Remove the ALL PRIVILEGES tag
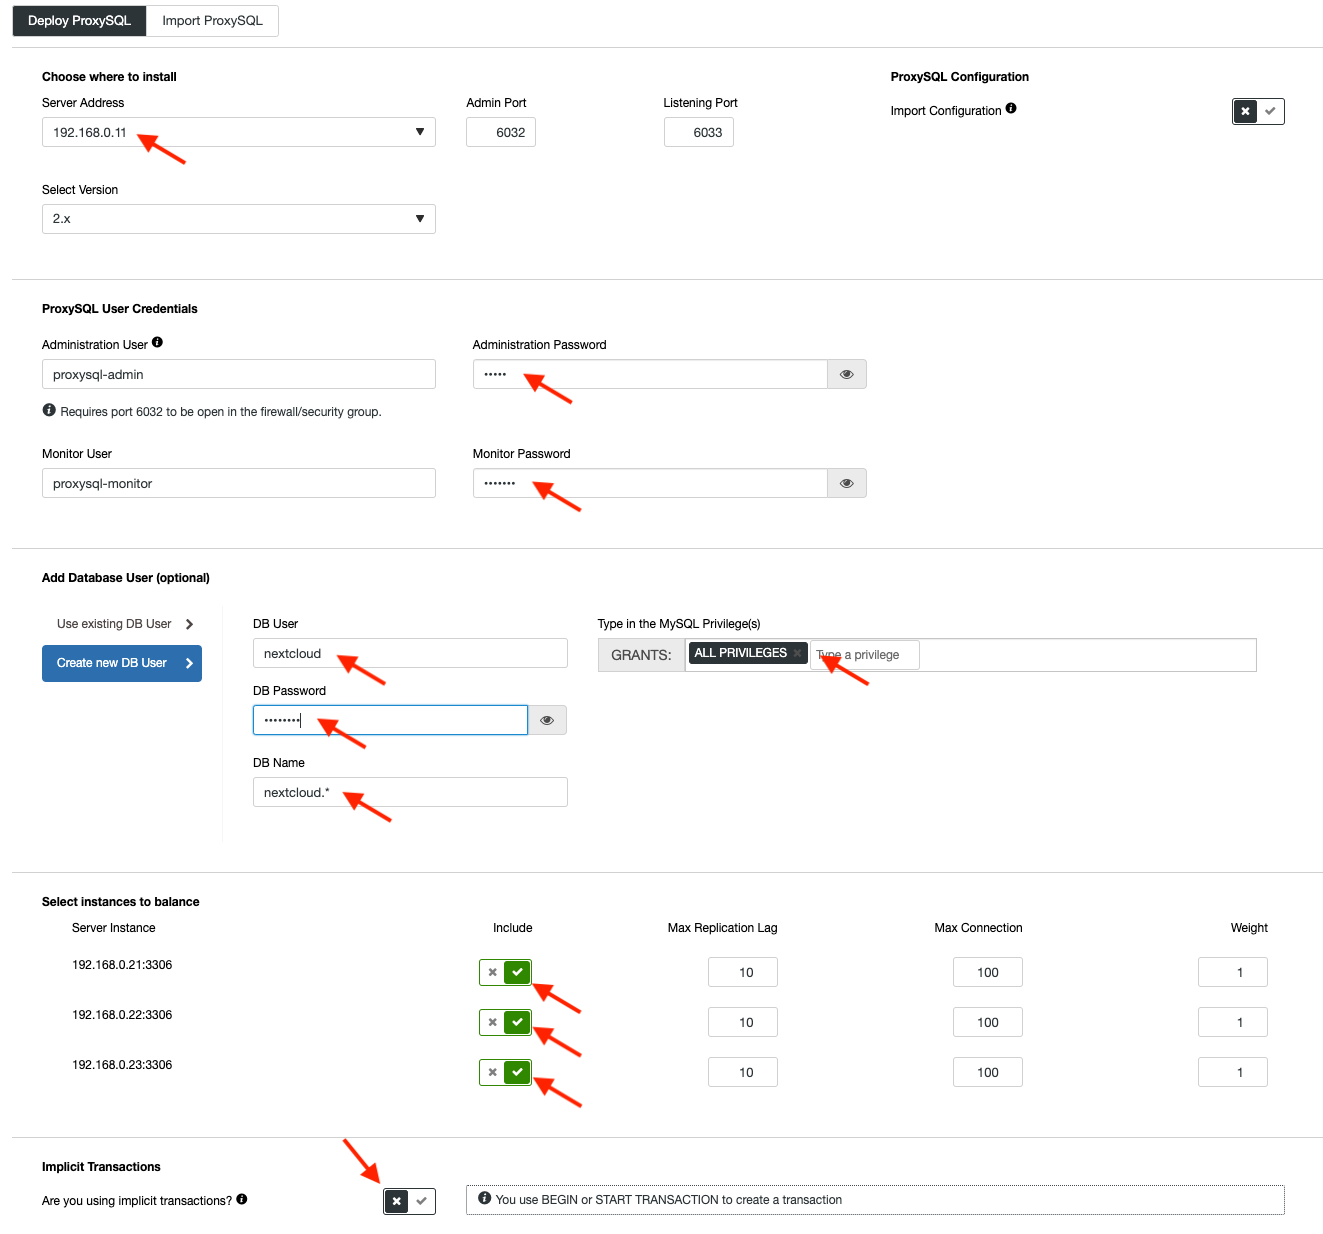The width and height of the screenshot is (1323, 1234). point(797,653)
